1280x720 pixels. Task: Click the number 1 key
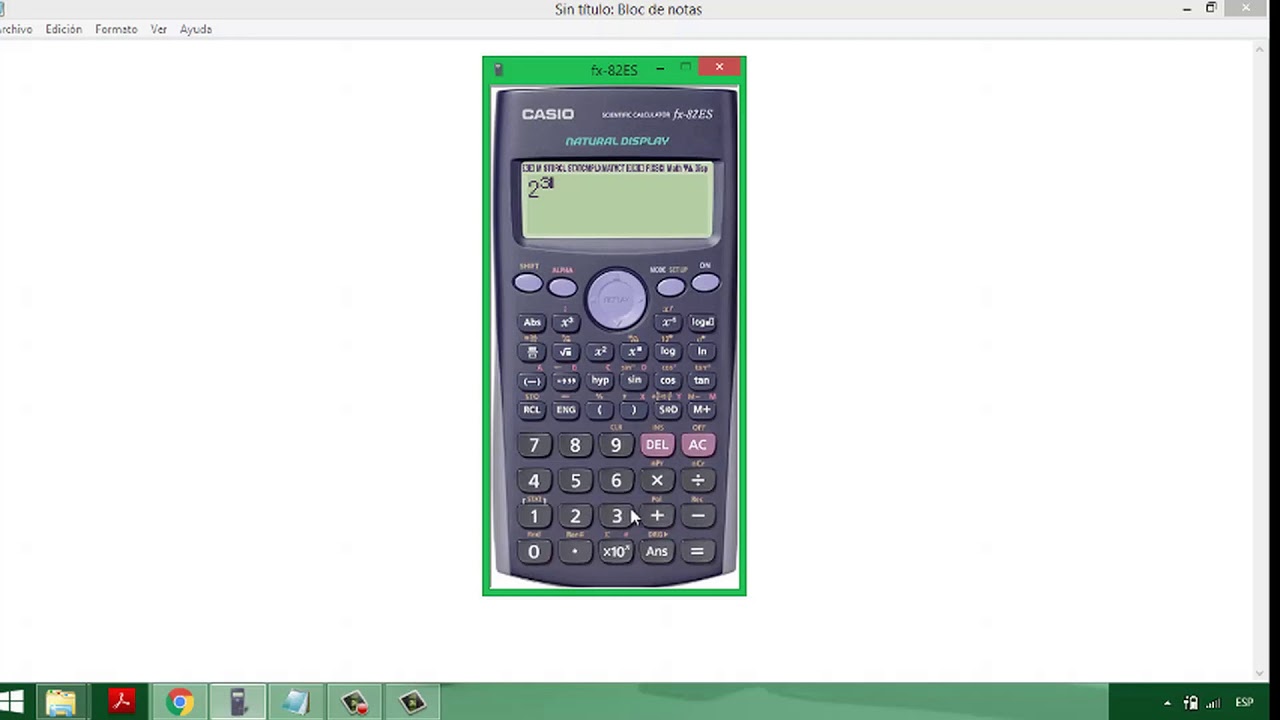pos(534,516)
